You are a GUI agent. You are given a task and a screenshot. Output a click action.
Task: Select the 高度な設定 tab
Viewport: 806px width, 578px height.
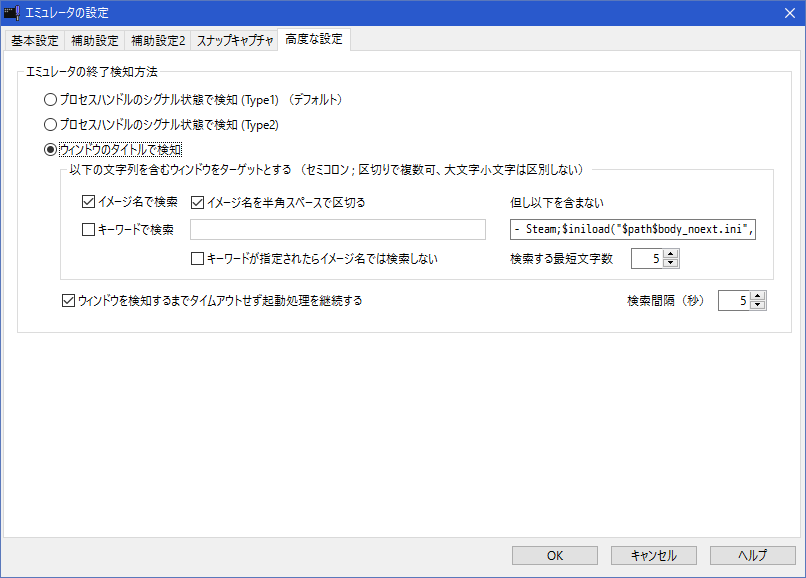tap(314, 39)
